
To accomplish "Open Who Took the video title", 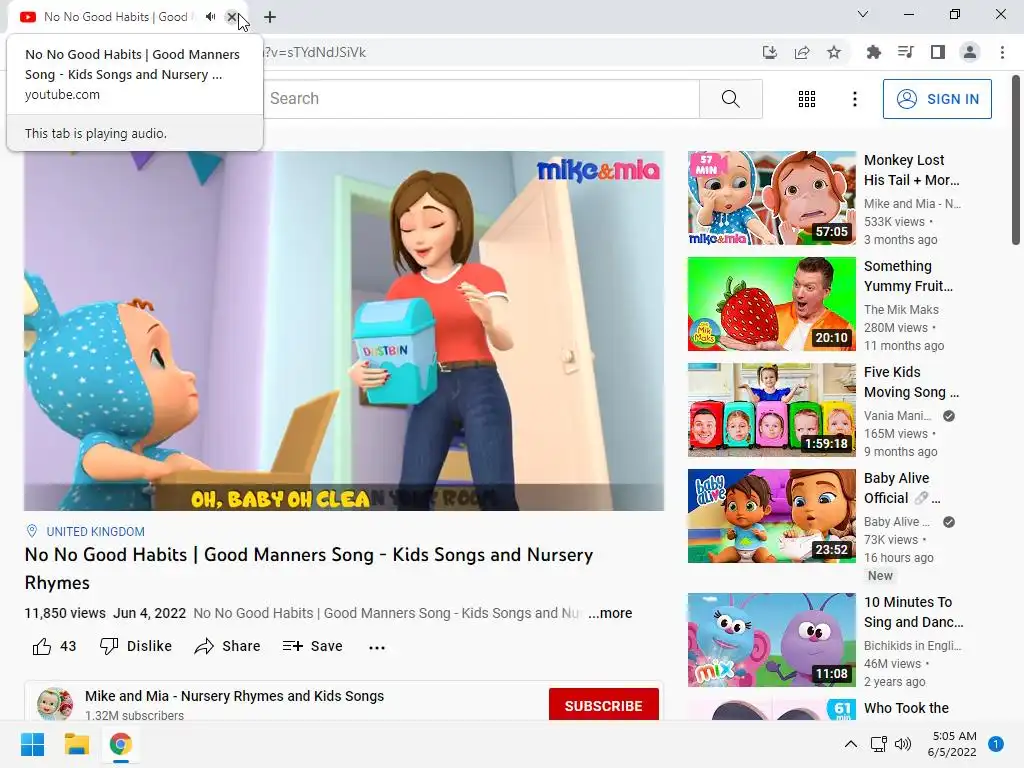I will pos(906,708).
